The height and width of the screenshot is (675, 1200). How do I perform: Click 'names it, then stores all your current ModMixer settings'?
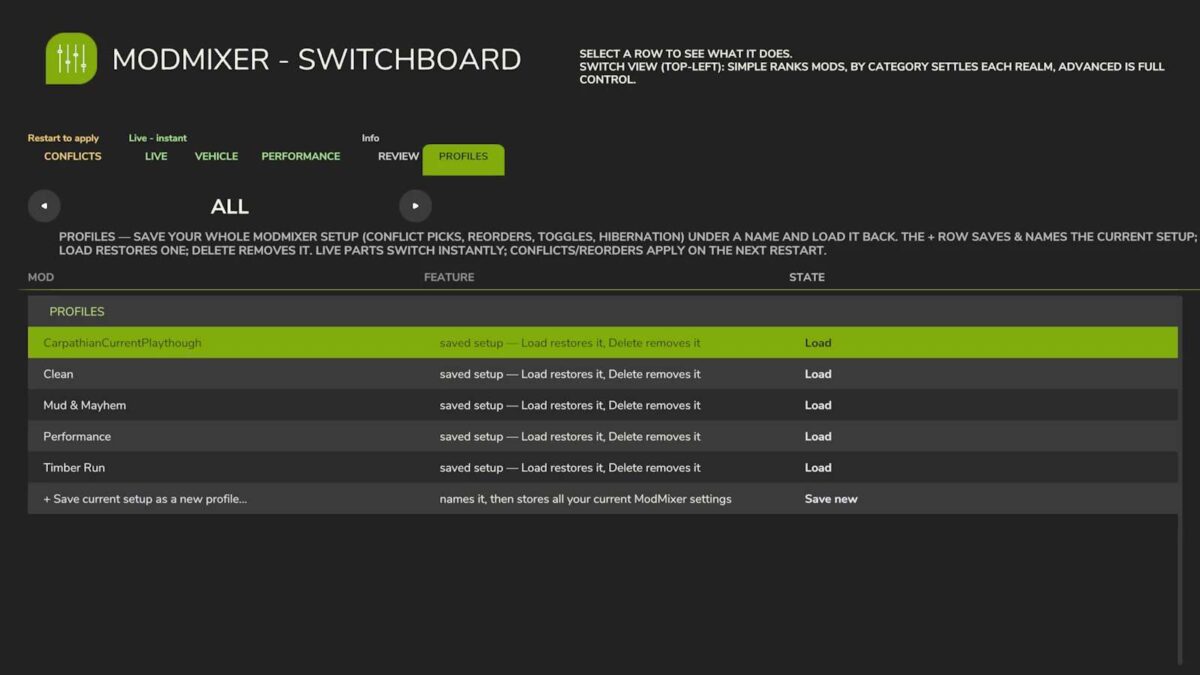click(585, 499)
